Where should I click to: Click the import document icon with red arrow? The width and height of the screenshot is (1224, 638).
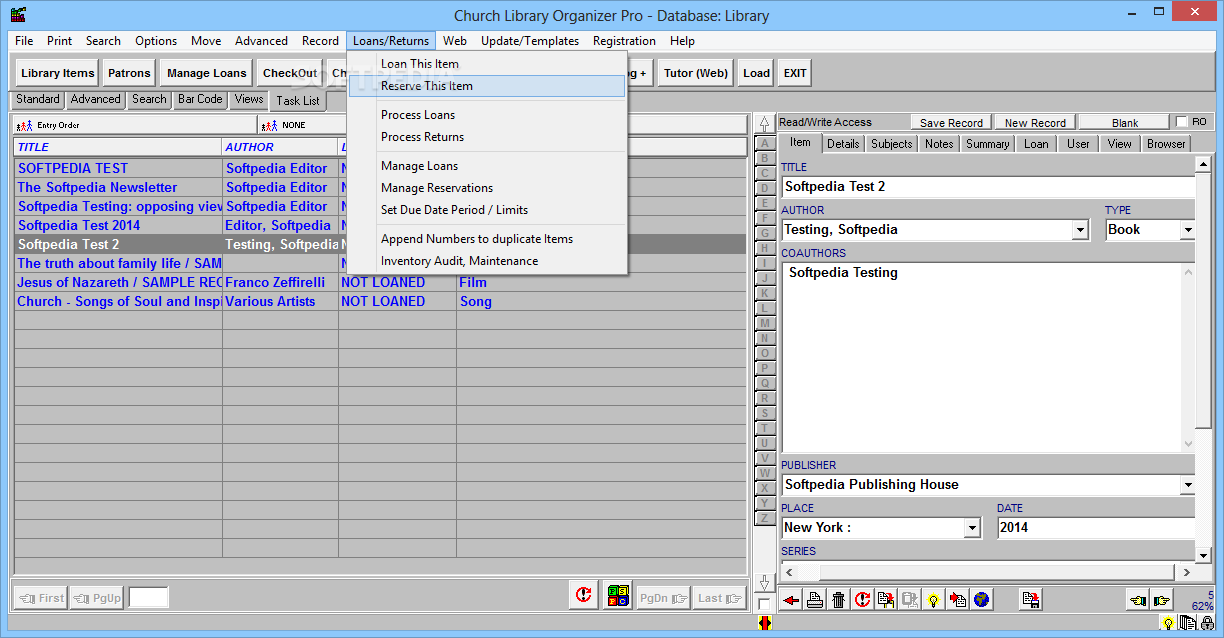(x=957, y=600)
